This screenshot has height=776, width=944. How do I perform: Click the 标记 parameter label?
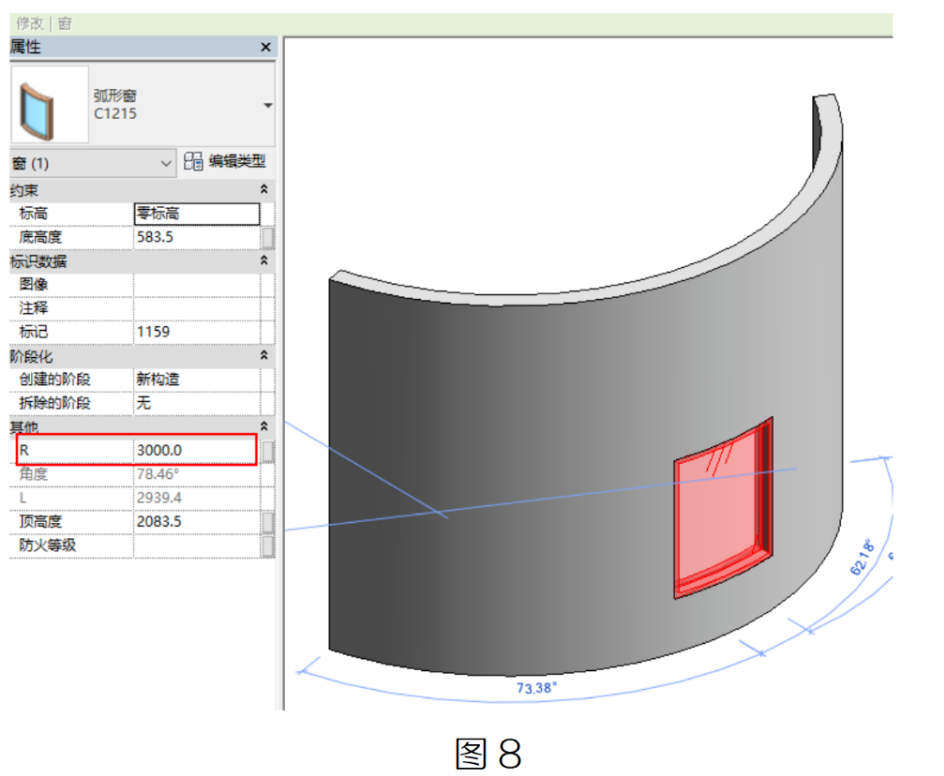coord(33,332)
